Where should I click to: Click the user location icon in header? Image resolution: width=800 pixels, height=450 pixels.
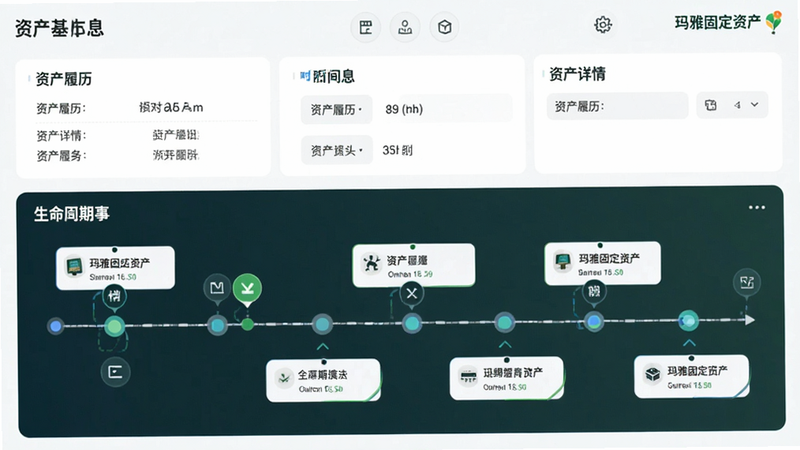pyautogui.click(x=405, y=27)
